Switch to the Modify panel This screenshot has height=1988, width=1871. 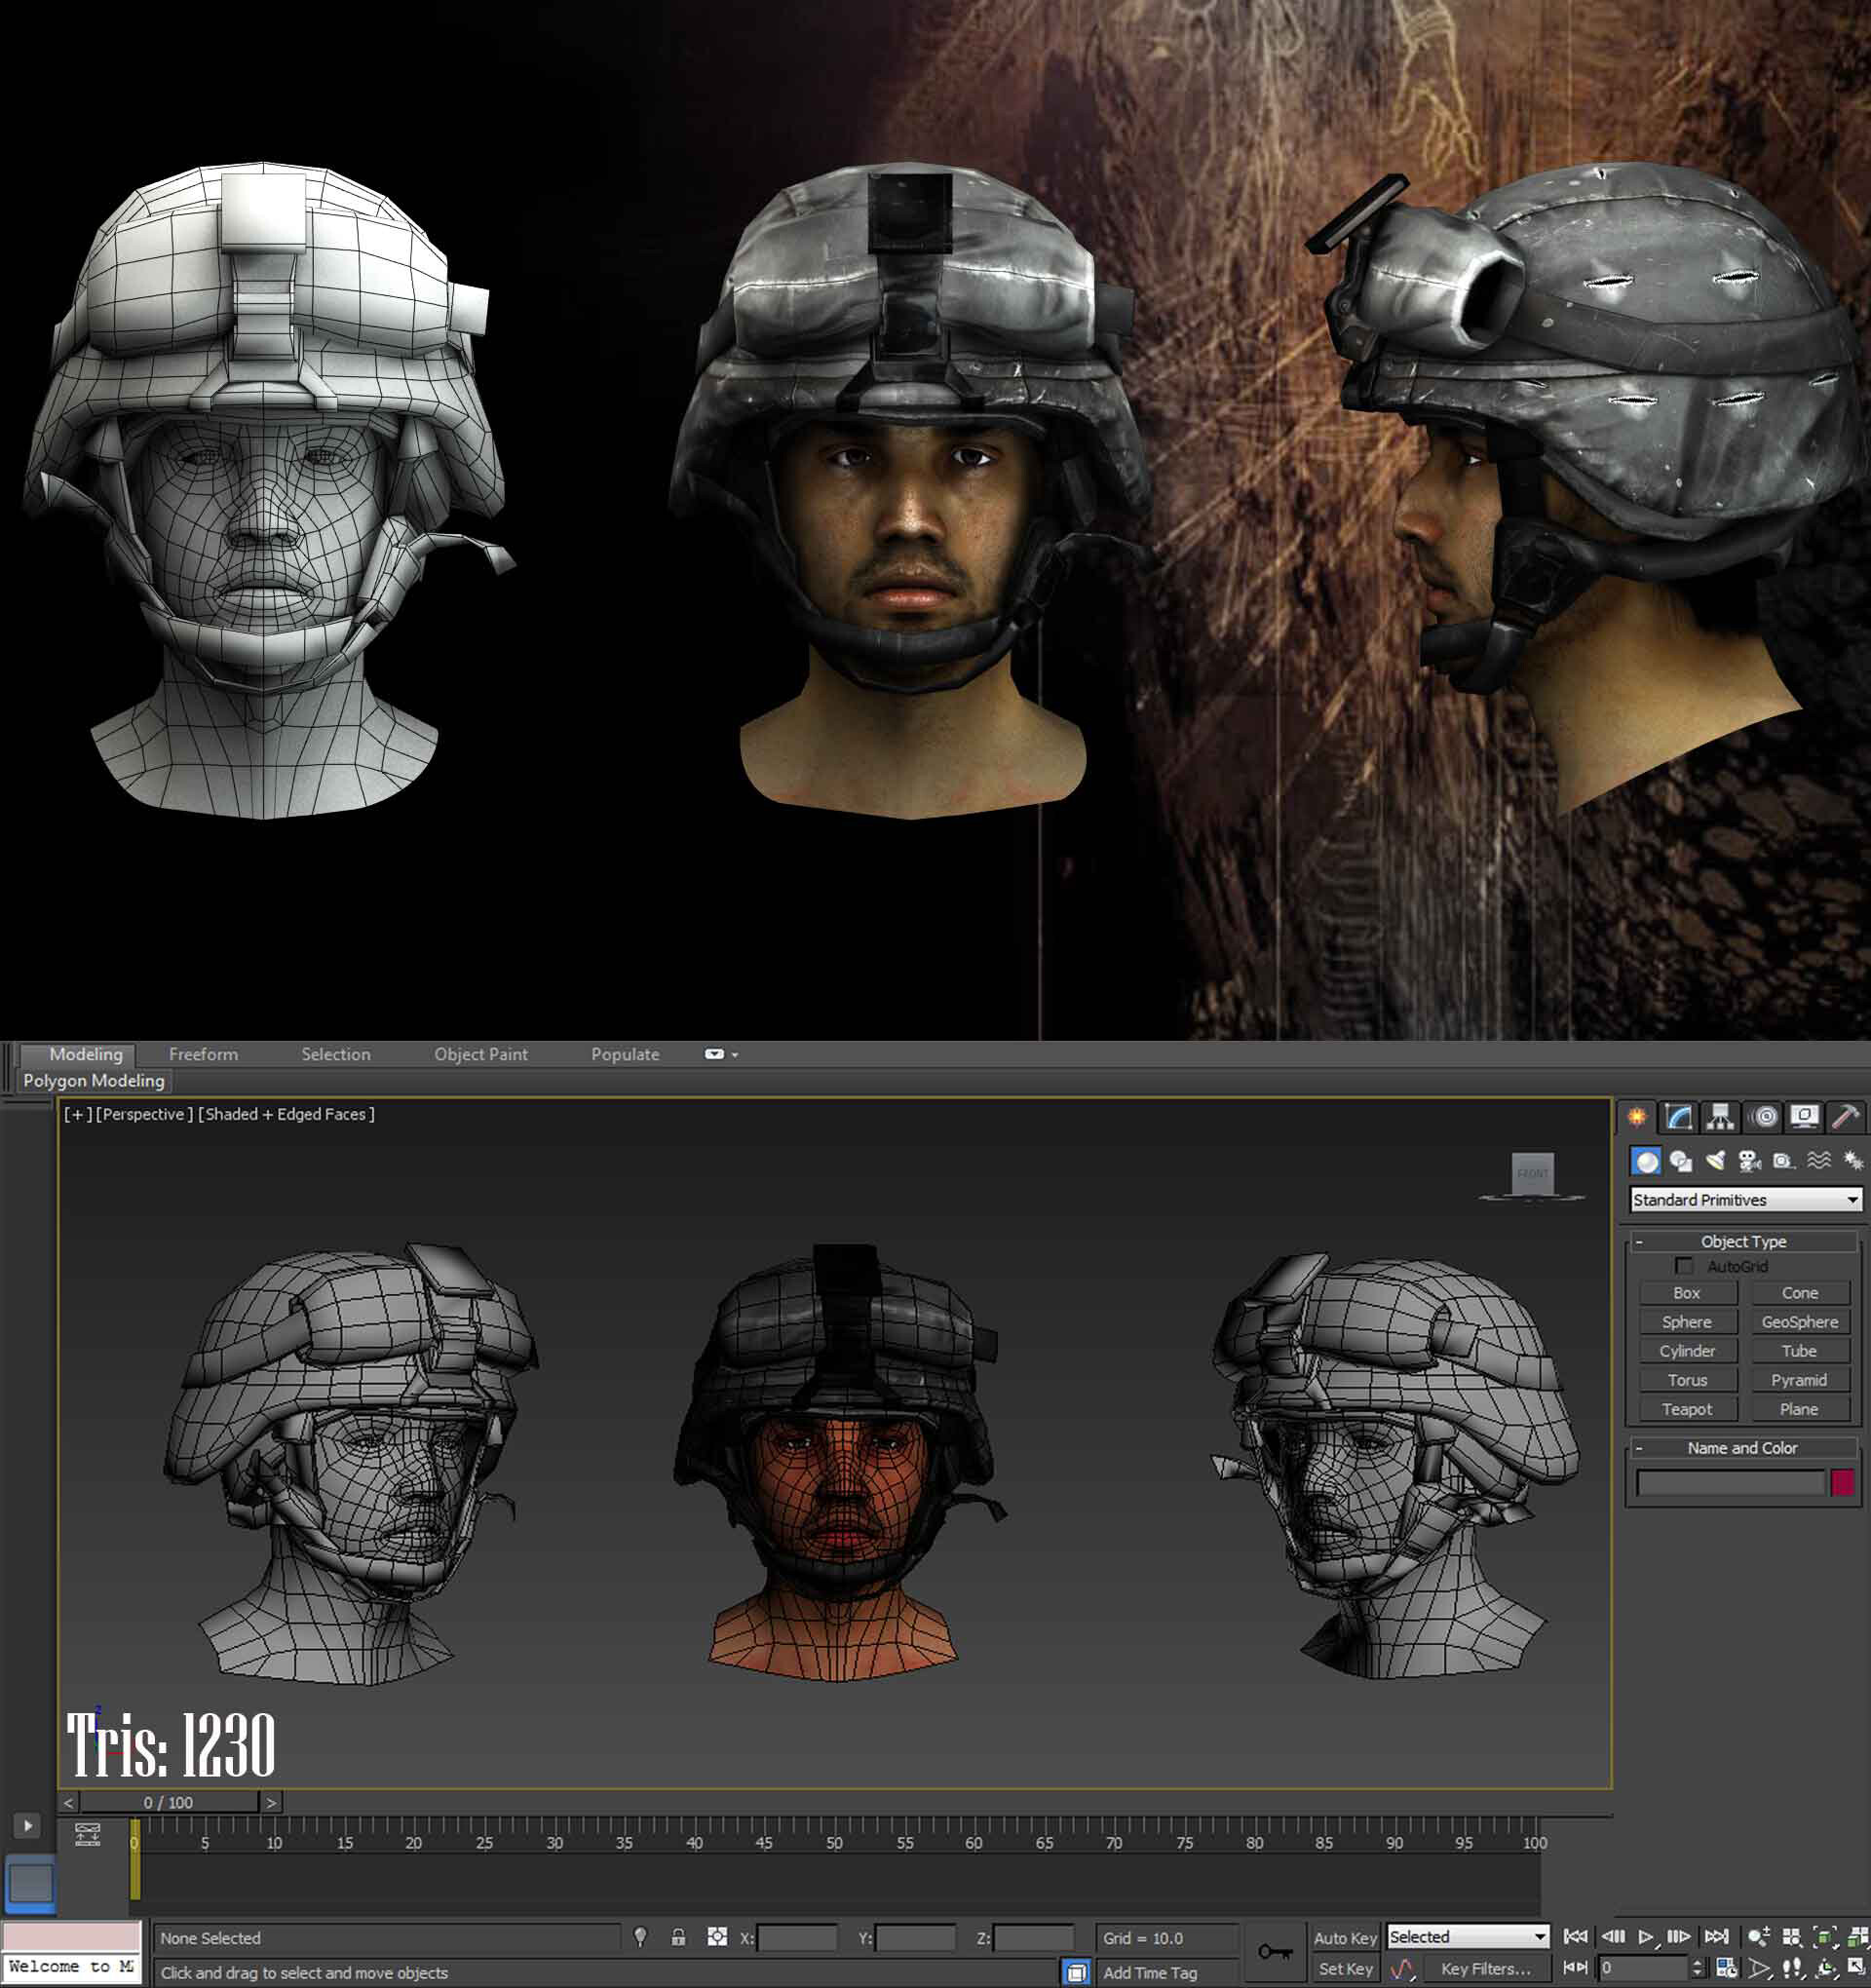pyautogui.click(x=1679, y=1117)
